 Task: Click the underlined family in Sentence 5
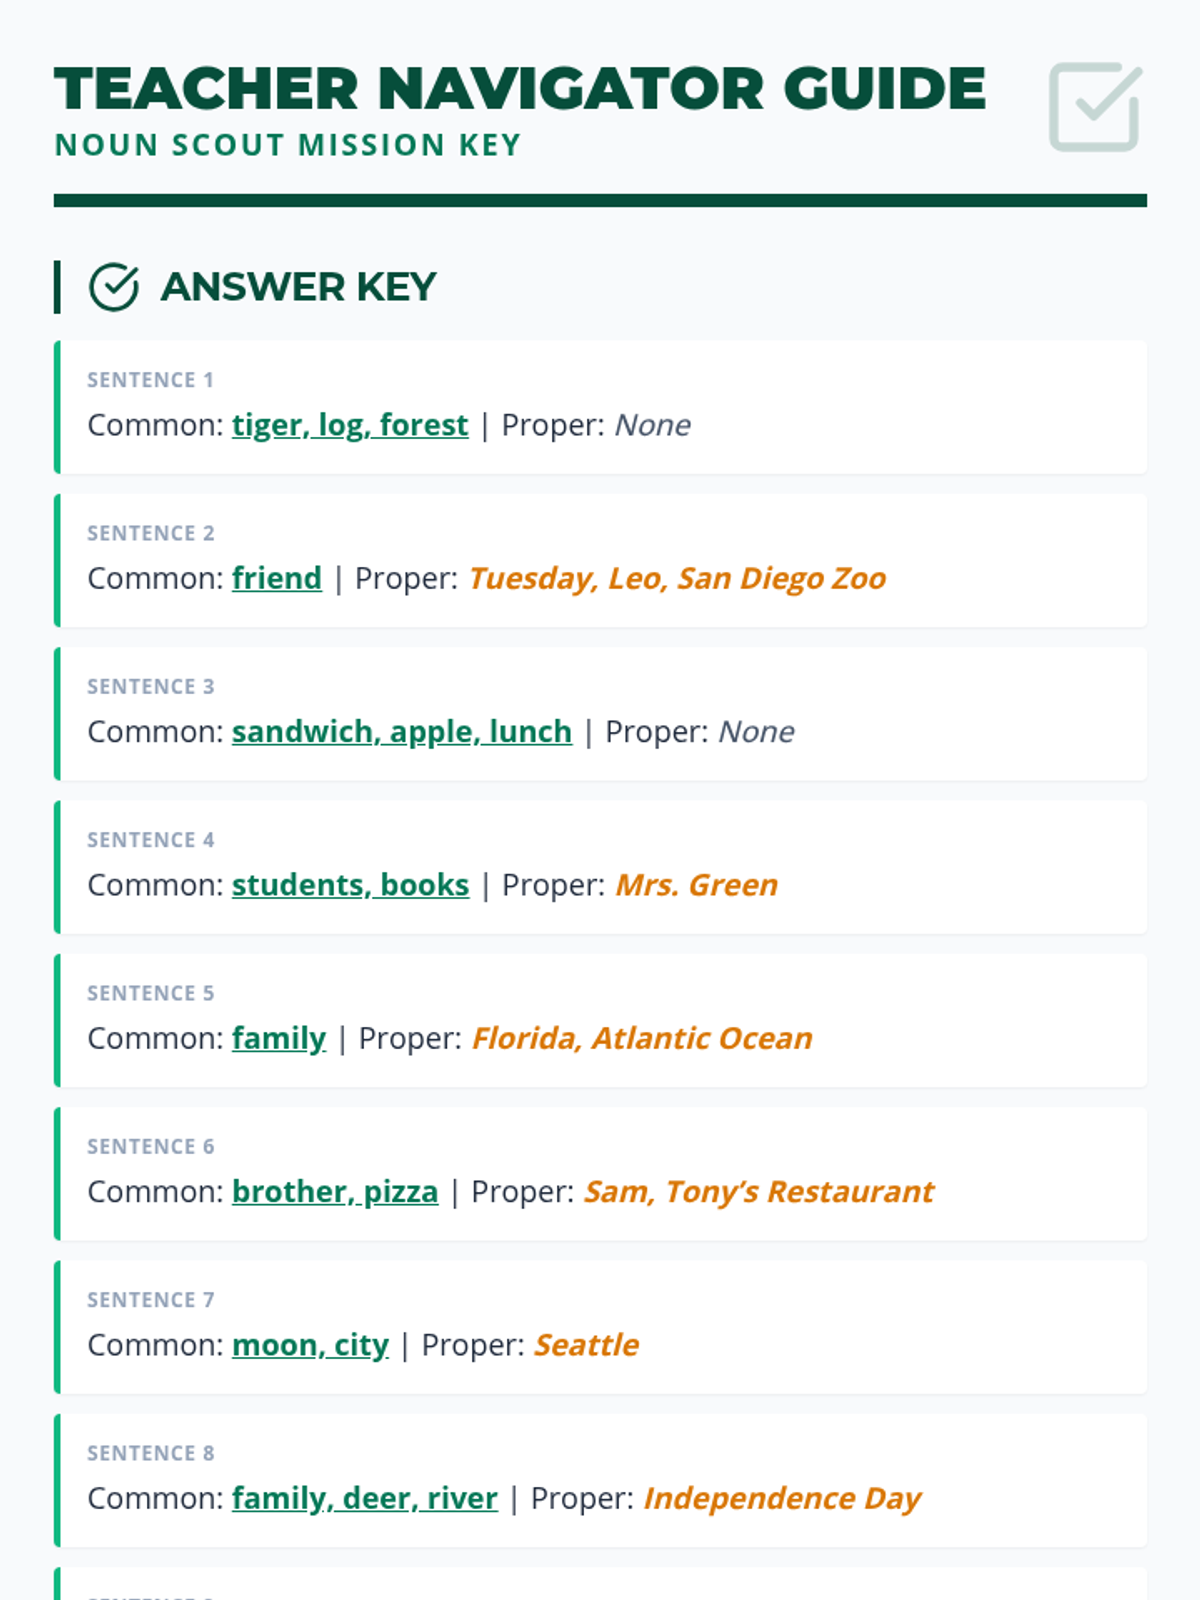(x=279, y=1039)
